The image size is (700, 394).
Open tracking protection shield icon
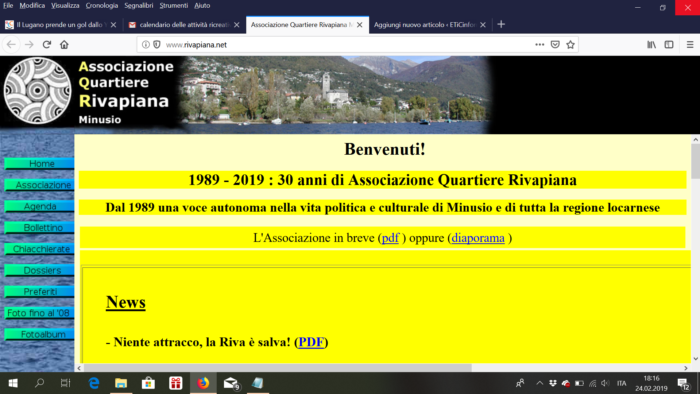click(x=157, y=45)
